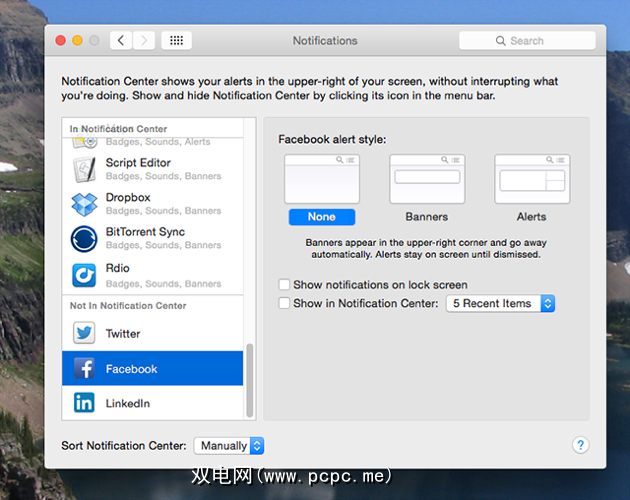
Task: Enable Show notifications on lock screen
Action: tap(285, 285)
